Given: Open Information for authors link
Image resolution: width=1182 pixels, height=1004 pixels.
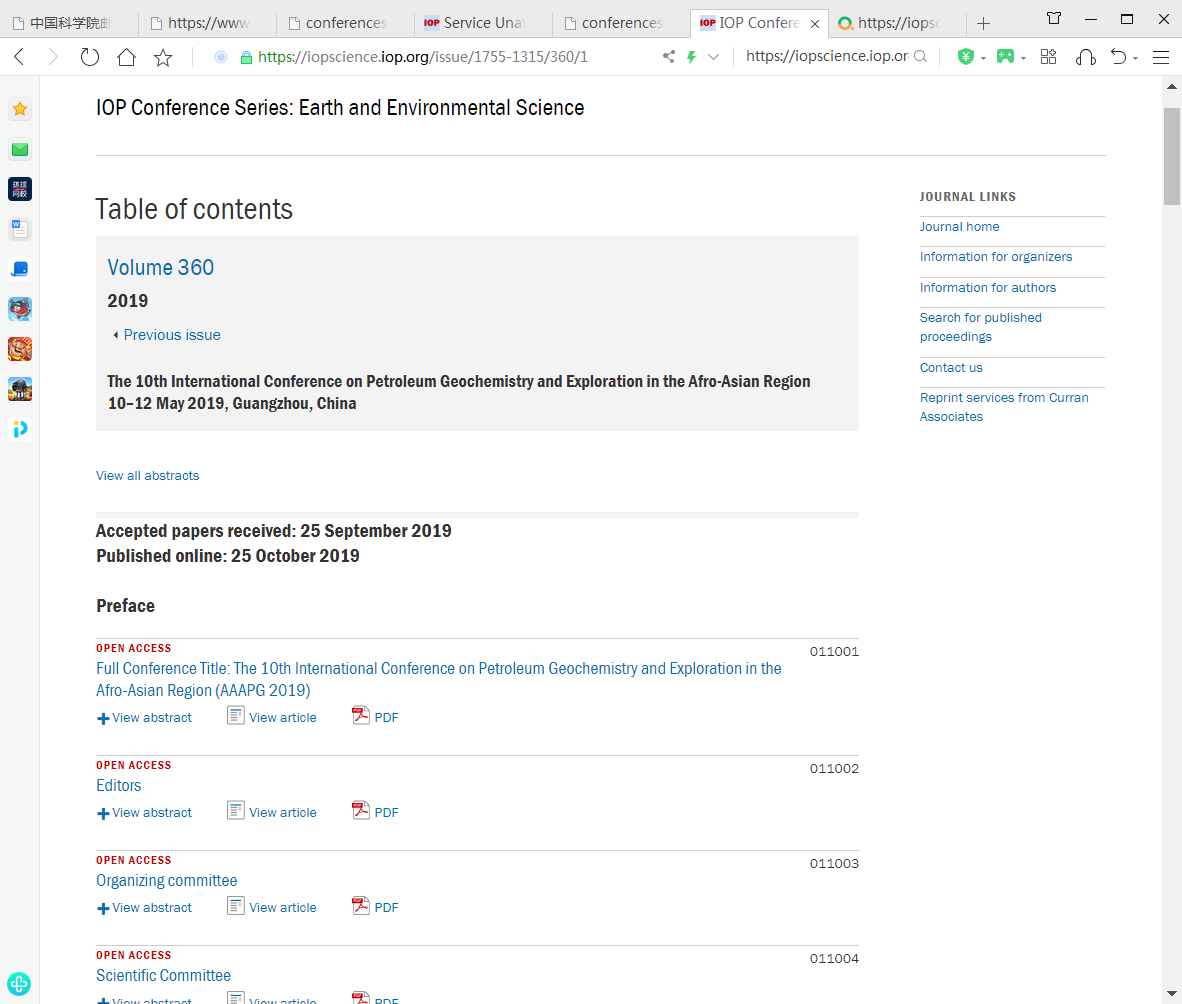Looking at the screenshot, I should coord(987,287).
